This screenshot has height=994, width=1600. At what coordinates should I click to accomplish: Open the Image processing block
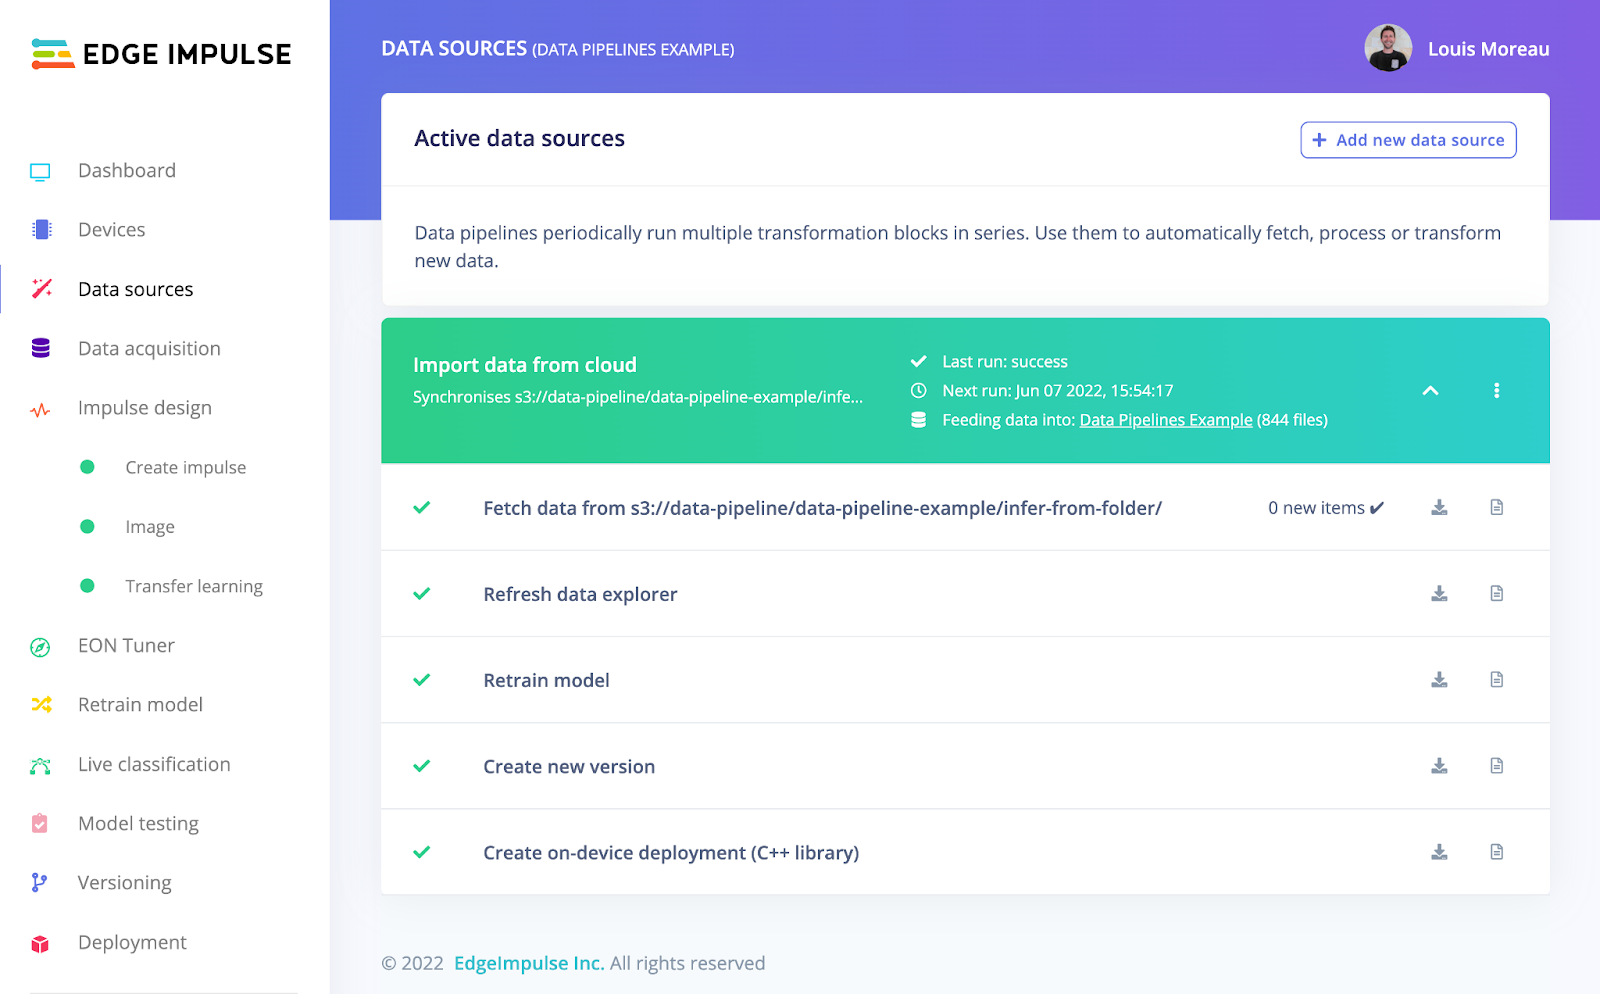pyautogui.click(x=150, y=527)
